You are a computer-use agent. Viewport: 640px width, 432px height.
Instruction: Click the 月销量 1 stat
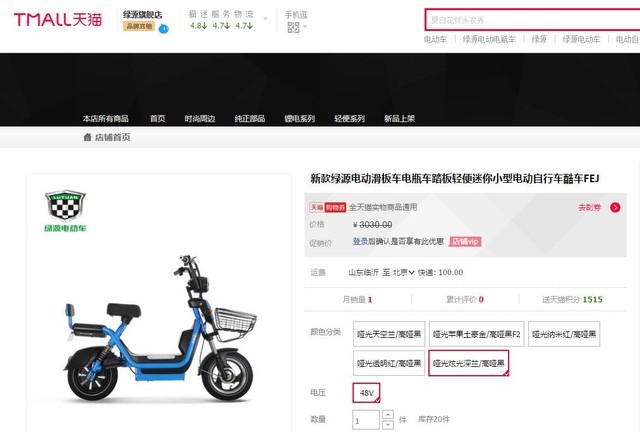pos(357,299)
